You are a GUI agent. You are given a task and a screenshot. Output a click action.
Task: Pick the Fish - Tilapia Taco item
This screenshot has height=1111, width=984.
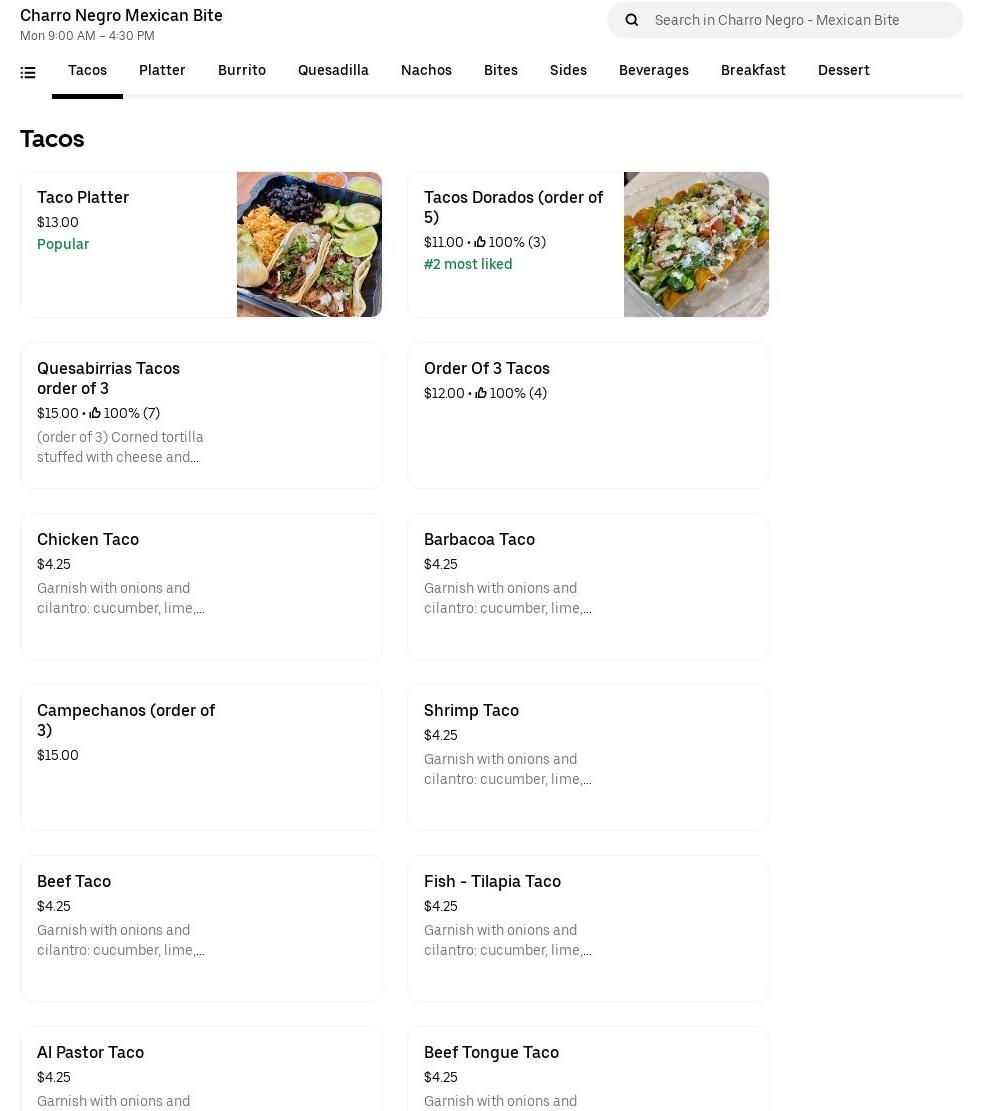pos(588,928)
